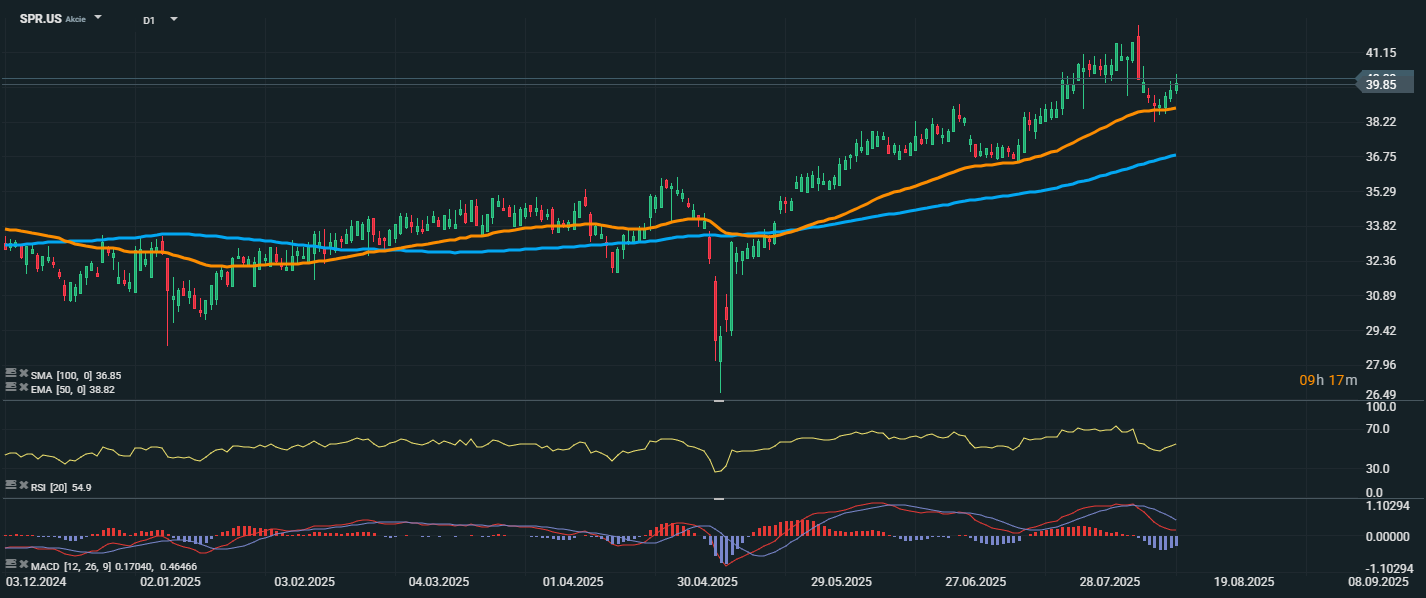The height and width of the screenshot is (598, 1426).
Task: Click the 36.75 price axis label
Action: [1381, 157]
